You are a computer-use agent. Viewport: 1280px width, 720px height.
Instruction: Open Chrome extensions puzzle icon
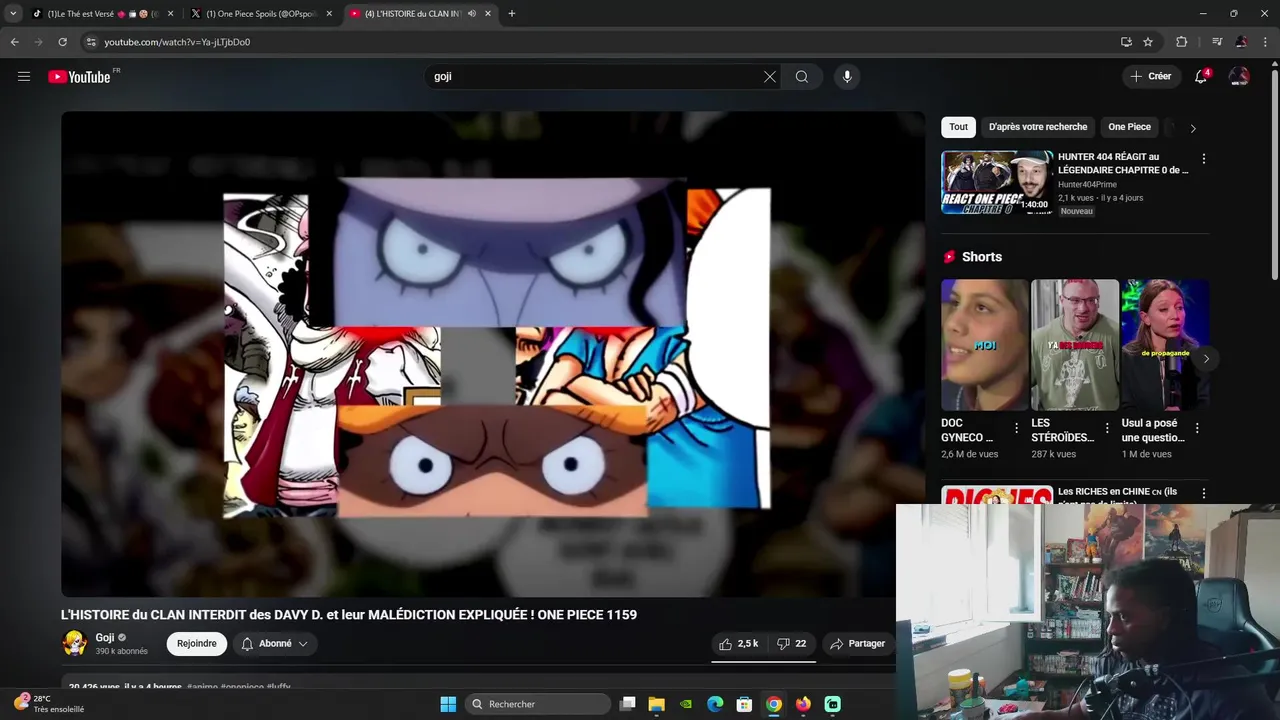pyautogui.click(x=1181, y=42)
